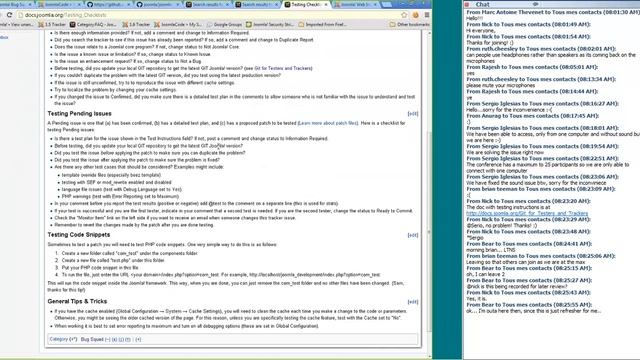Screen dimensions: 640x360
Task: Click the Testing Pending Issues heading
Action: pyautogui.click(x=80, y=113)
